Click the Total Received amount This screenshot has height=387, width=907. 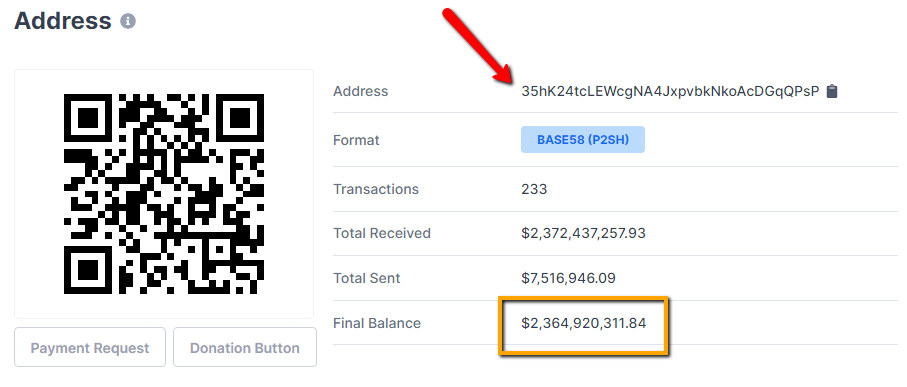(583, 233)
